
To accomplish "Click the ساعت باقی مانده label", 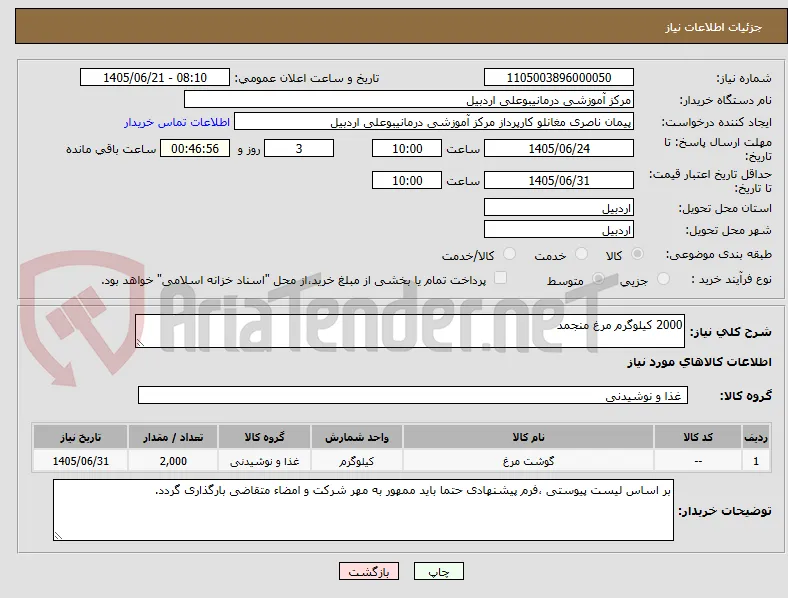I will [x=111, y=149].
